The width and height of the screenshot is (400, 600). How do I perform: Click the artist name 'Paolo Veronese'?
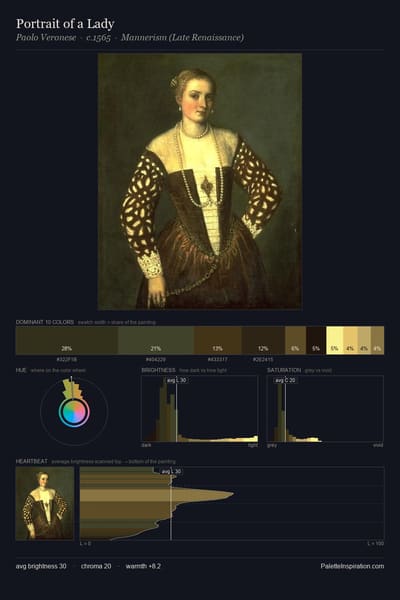(x=46, y=38)
